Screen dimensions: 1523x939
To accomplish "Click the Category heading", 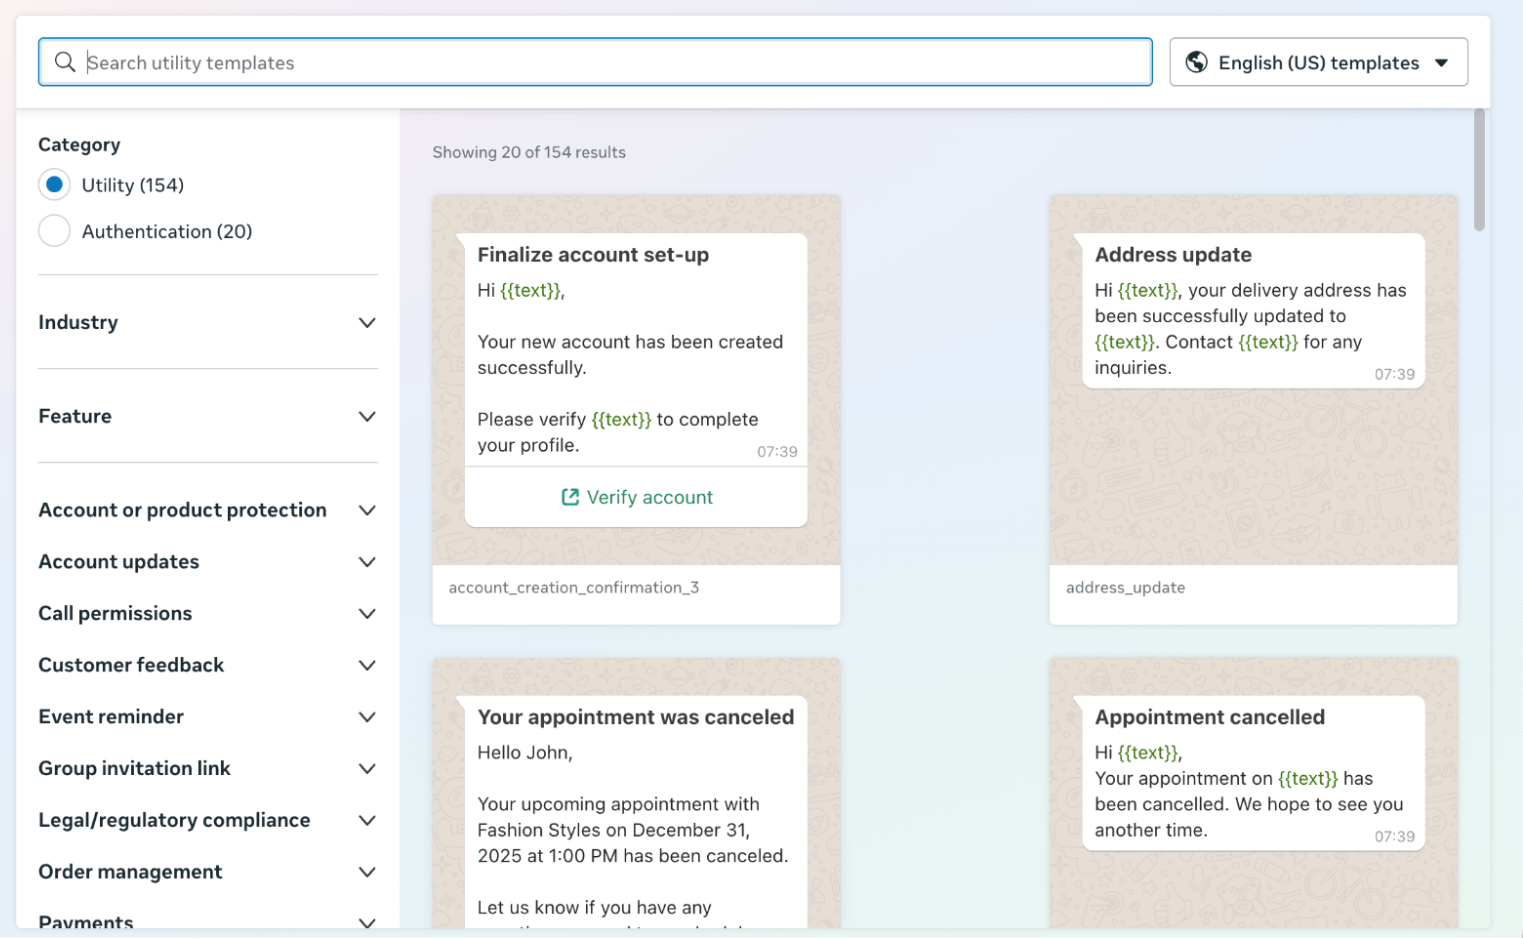I will click(x=79, y=145).
